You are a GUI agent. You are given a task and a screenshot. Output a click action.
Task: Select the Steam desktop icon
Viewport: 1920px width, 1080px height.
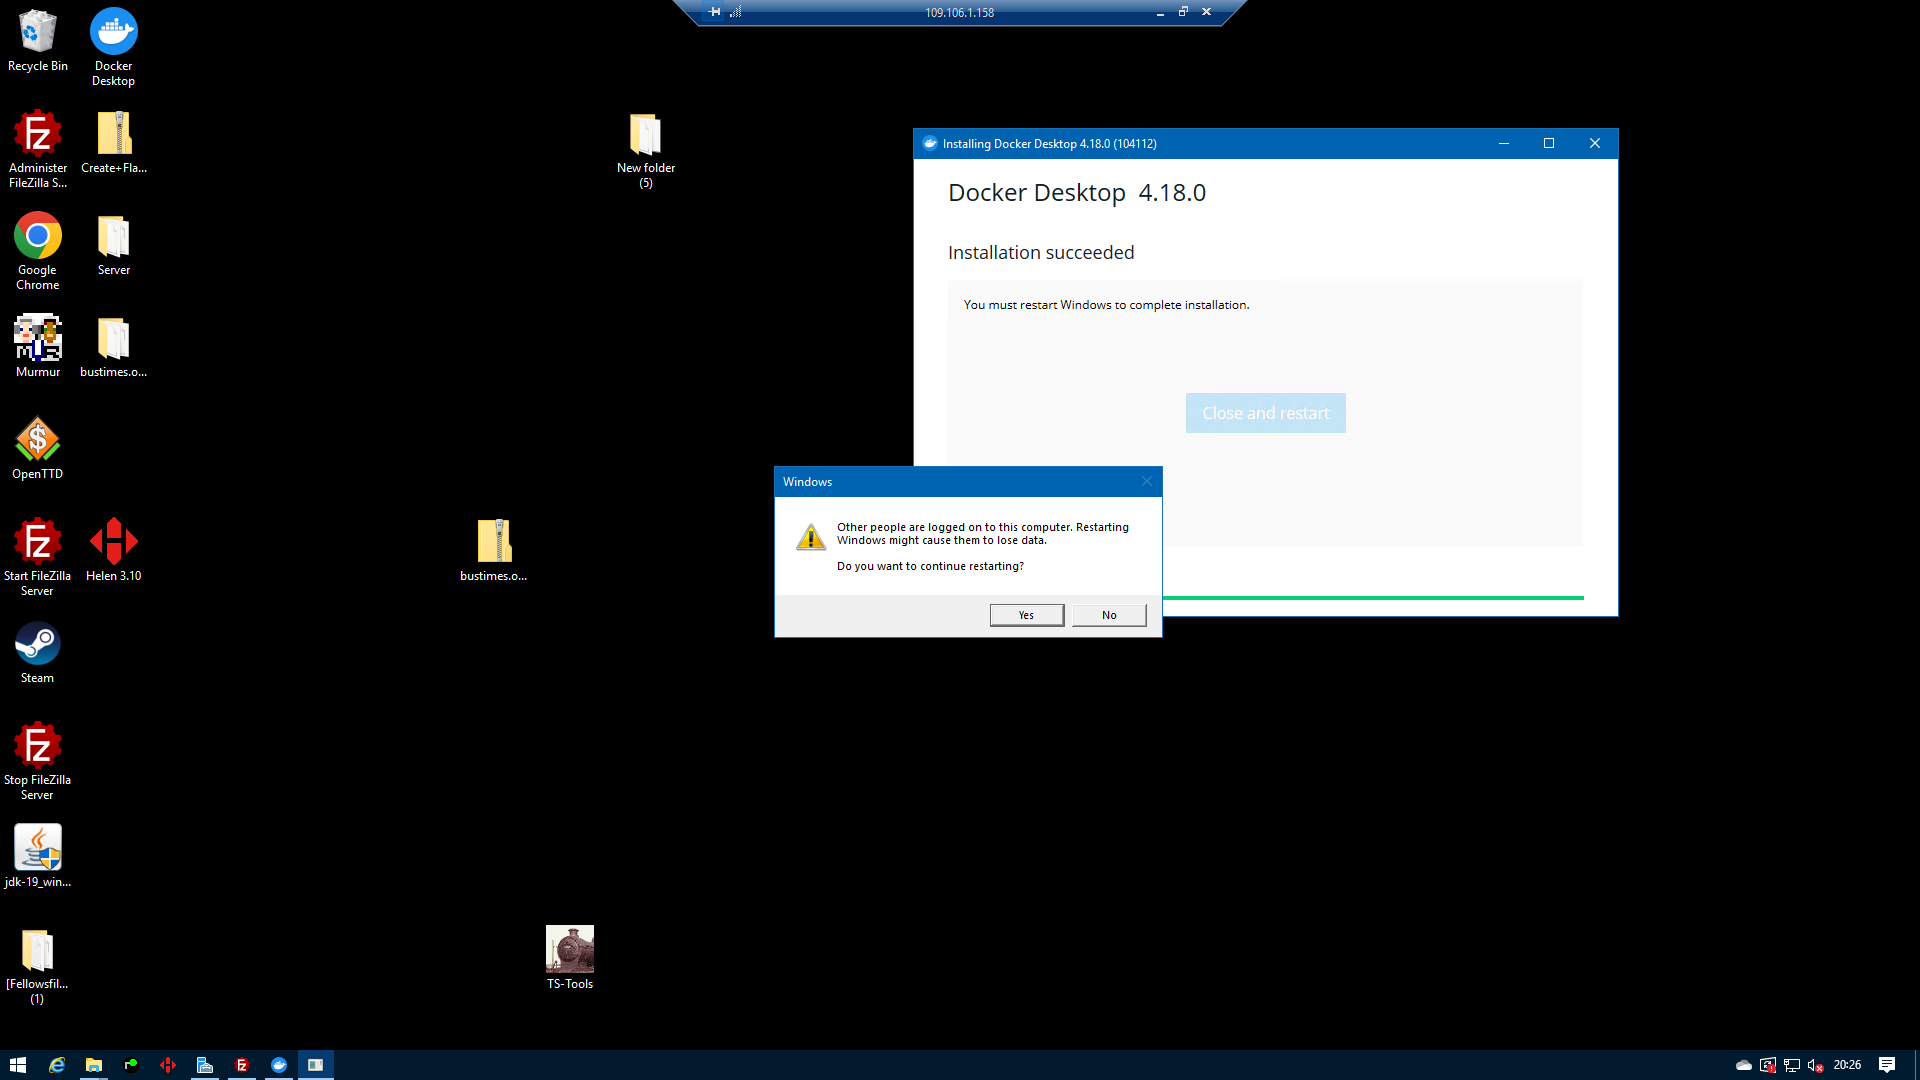[x=38, y=654]
